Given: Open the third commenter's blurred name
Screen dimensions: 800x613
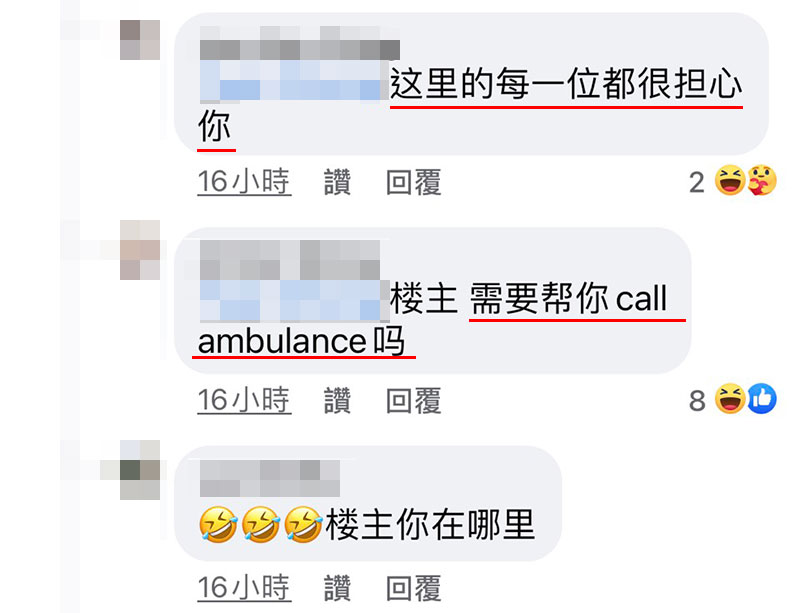Looking at the screenshot, I should (269, 478).
